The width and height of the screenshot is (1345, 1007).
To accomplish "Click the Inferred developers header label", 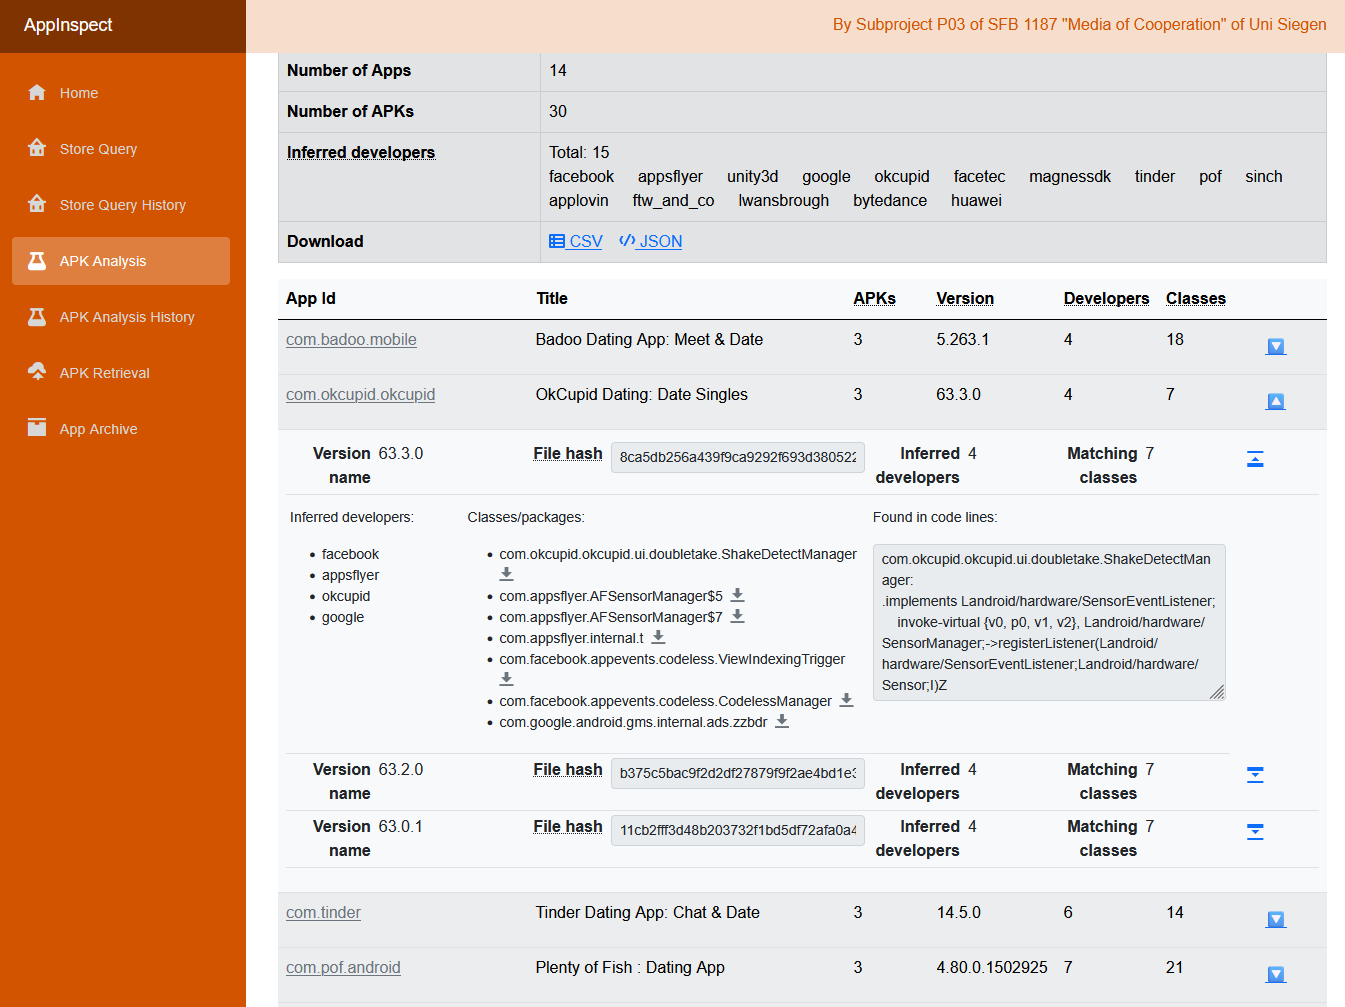I will pos(361,153).
